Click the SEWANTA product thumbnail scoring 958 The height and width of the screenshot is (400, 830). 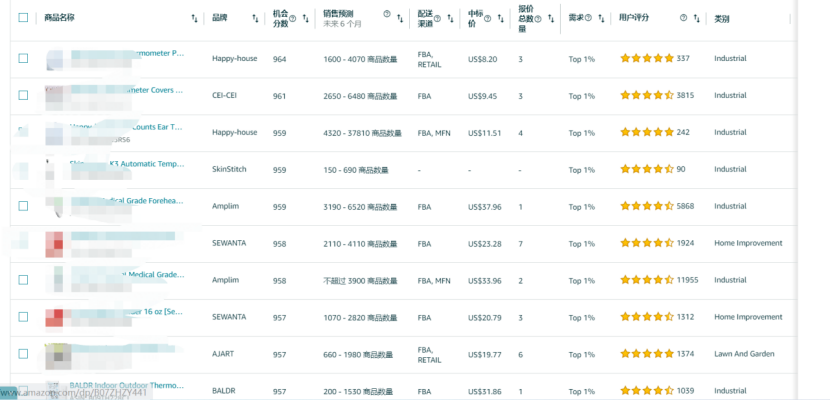[56, 243]
